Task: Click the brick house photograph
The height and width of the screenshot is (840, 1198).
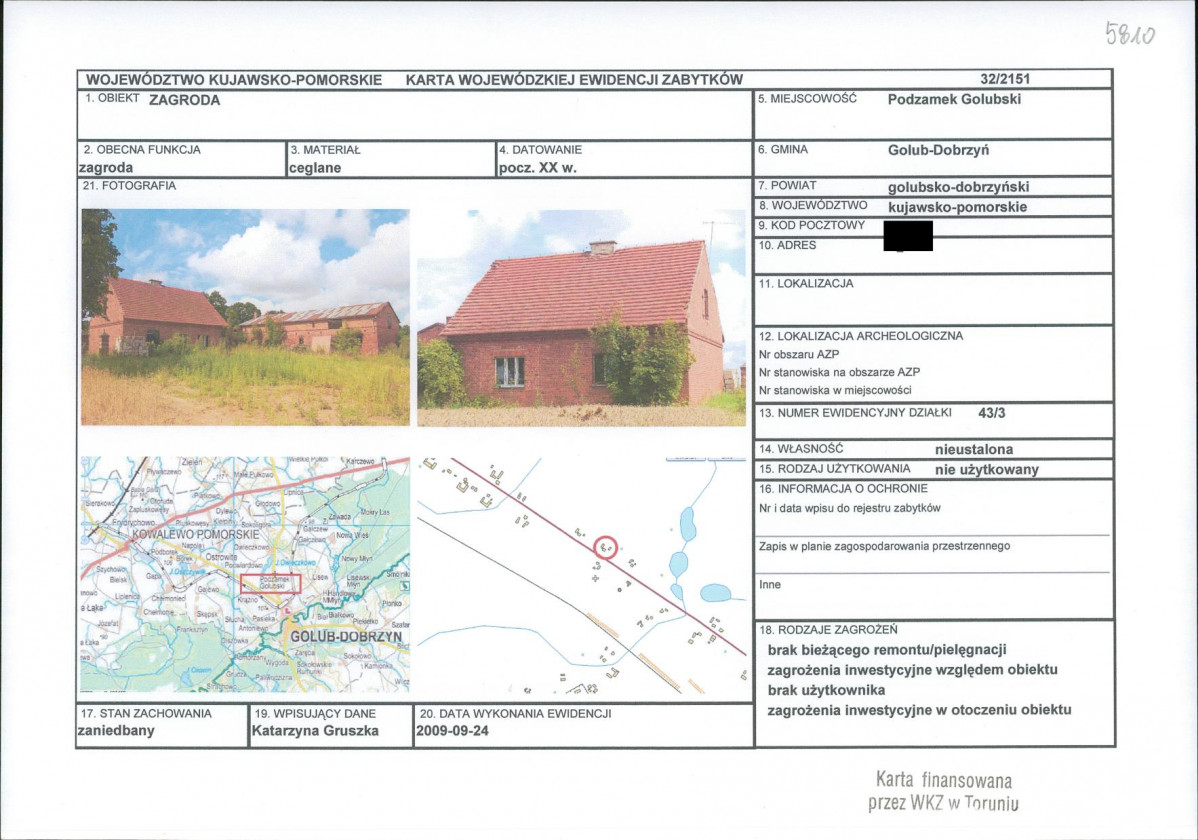Action: (581, 317)
